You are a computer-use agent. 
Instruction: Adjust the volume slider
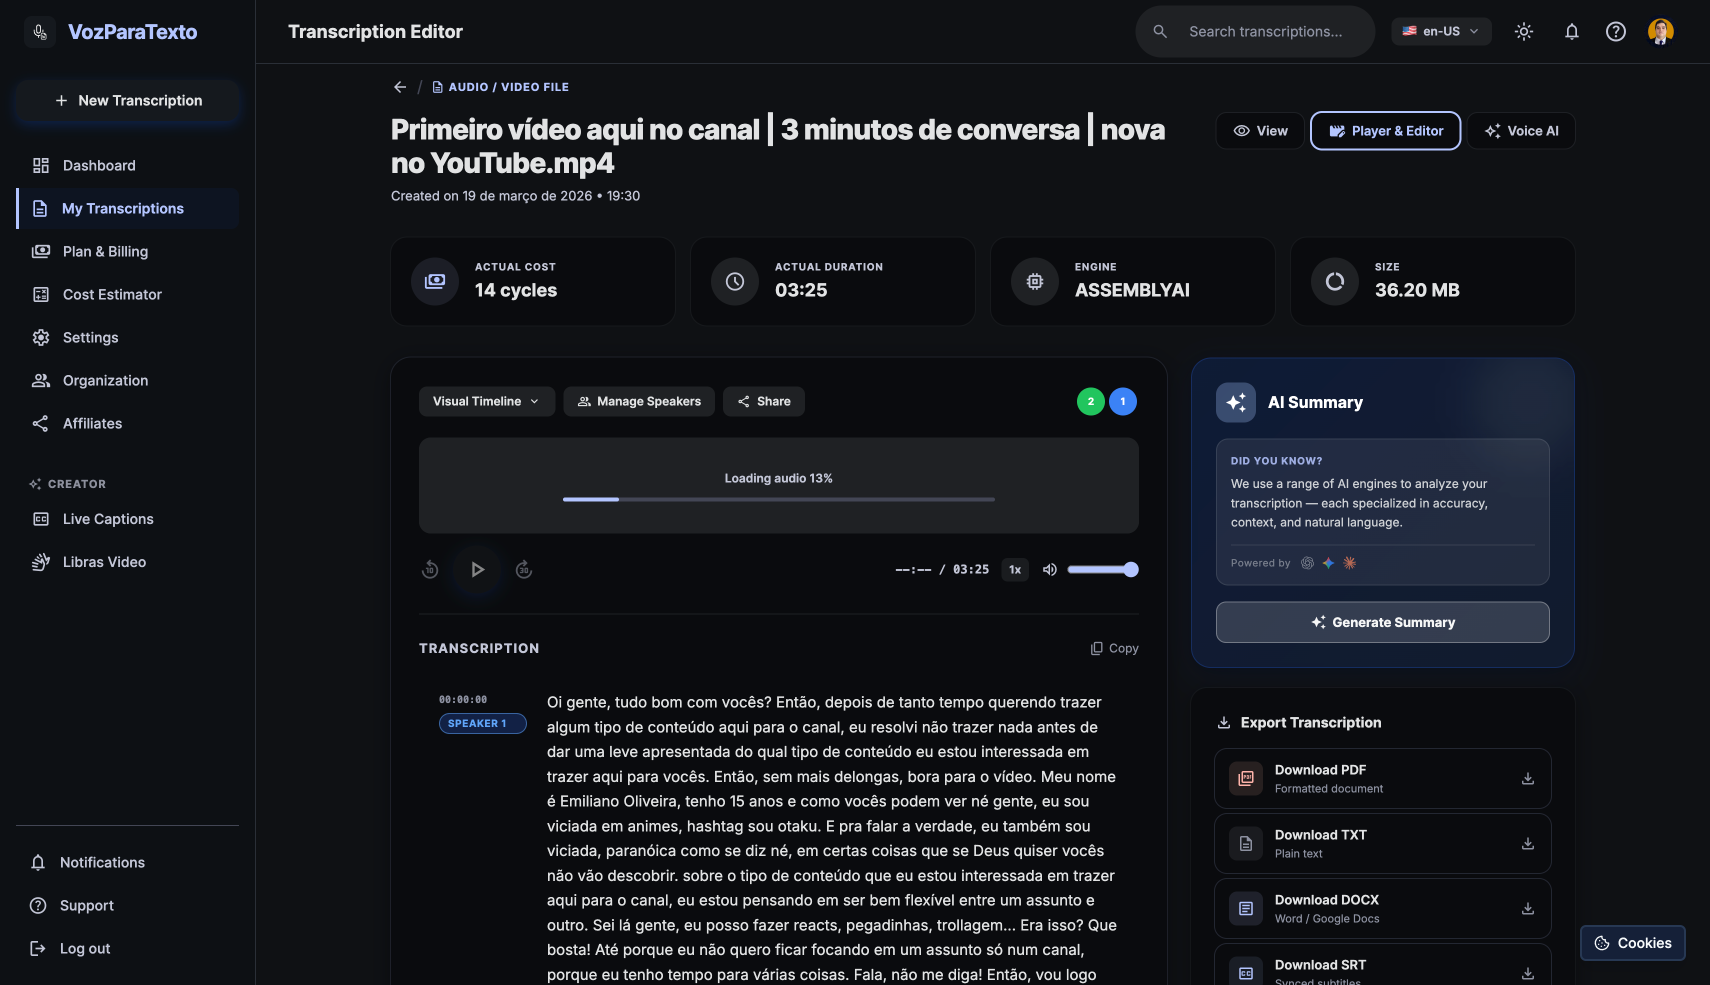coord(1102,570)
